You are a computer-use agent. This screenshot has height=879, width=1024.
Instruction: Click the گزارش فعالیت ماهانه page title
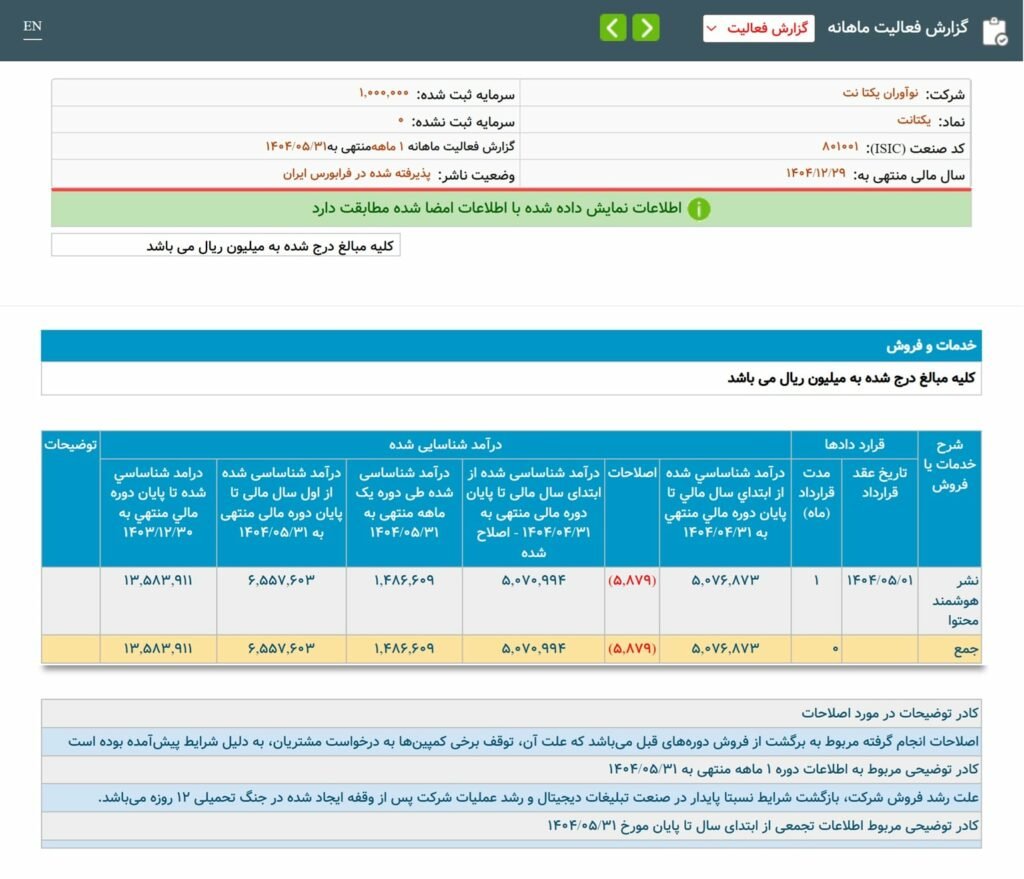pos(897,28)
